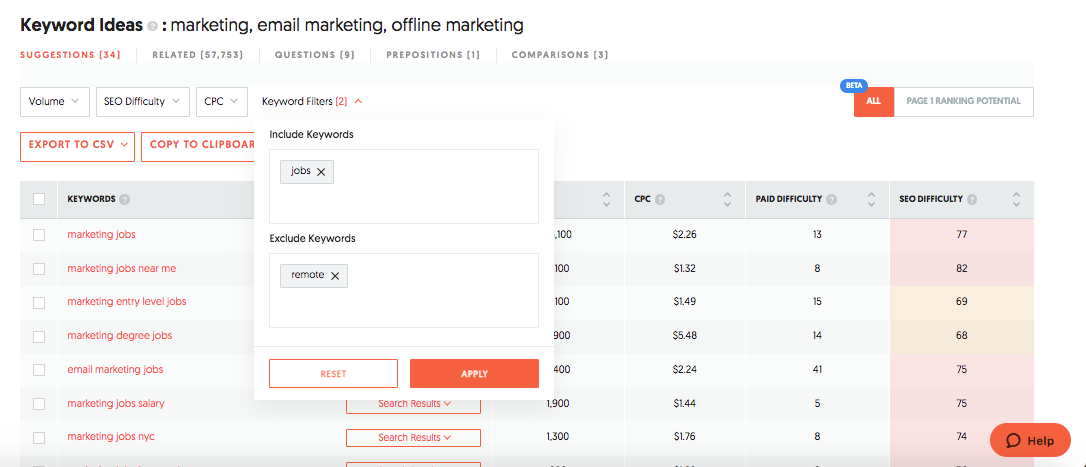Sort table by Paid Difficulty arrows
The height and width of the screenshot is (467, 1086).
coord(871,199)
